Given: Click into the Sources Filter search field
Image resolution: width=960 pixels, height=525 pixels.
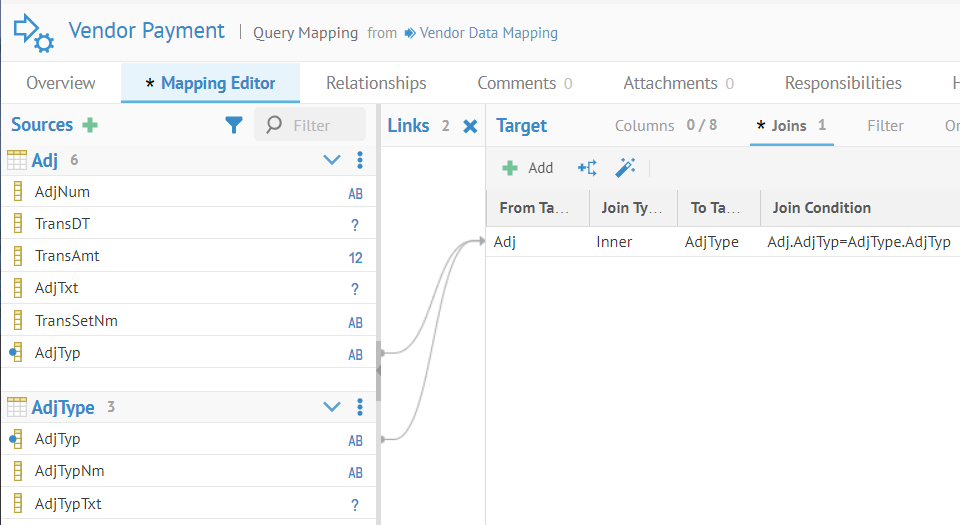Looking at the screenshot, I should click(x=322, y=125).
